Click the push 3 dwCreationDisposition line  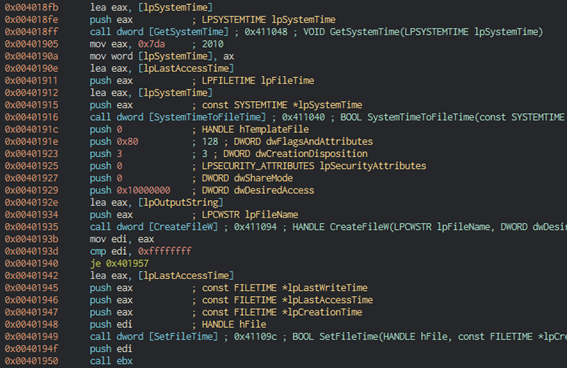pos(229,154)
